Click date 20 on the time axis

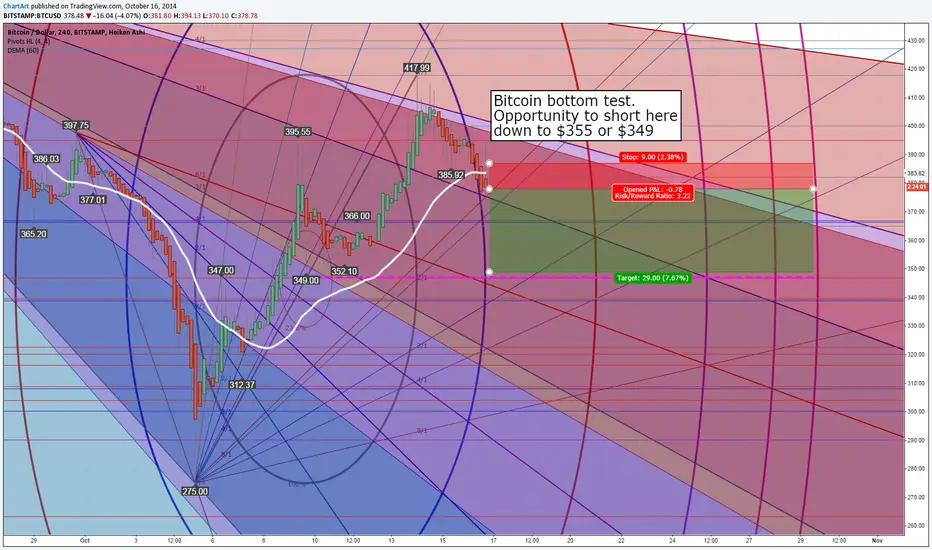coord(570,540)
